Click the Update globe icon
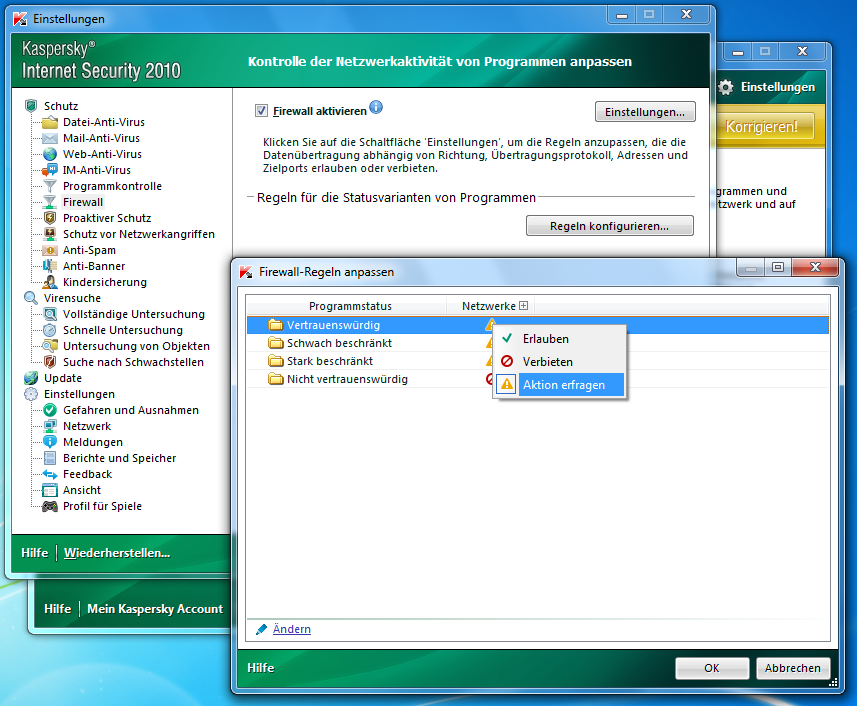This screenshot has width=857, height=706. (31, 378)
